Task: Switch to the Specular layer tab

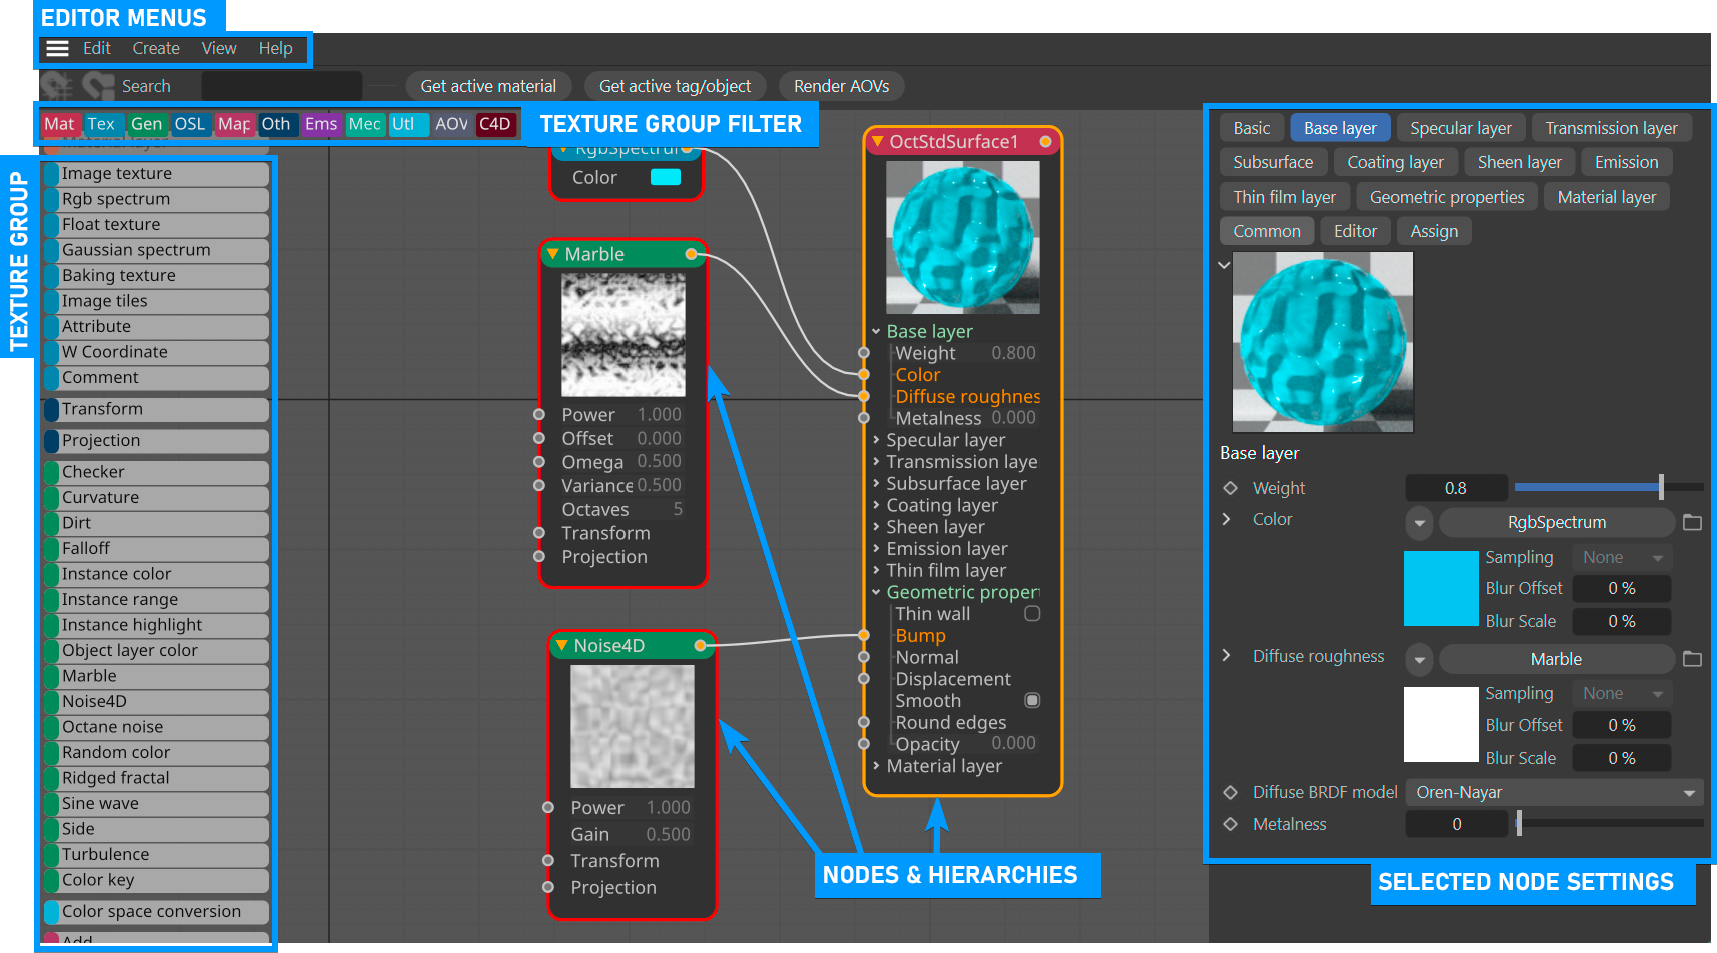Action: pos(1461,128)
